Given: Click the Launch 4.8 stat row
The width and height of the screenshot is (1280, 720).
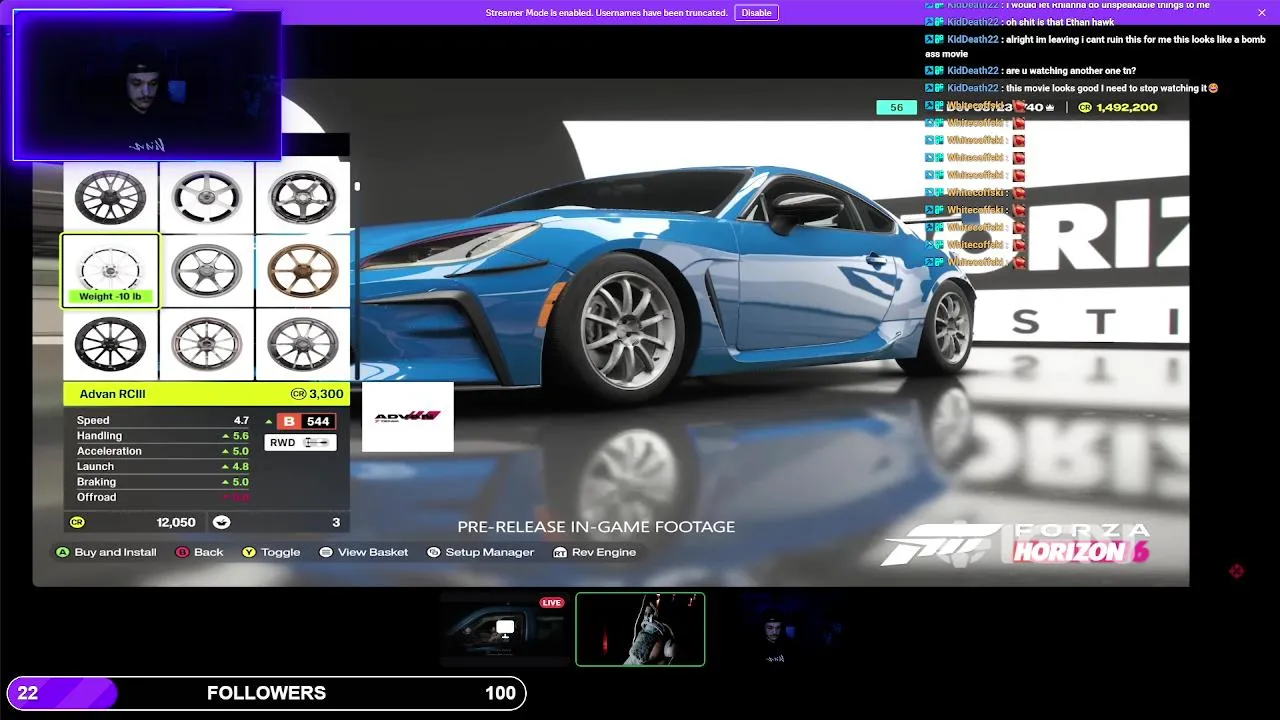Looking at the screenshot, I should pos(163,466).
